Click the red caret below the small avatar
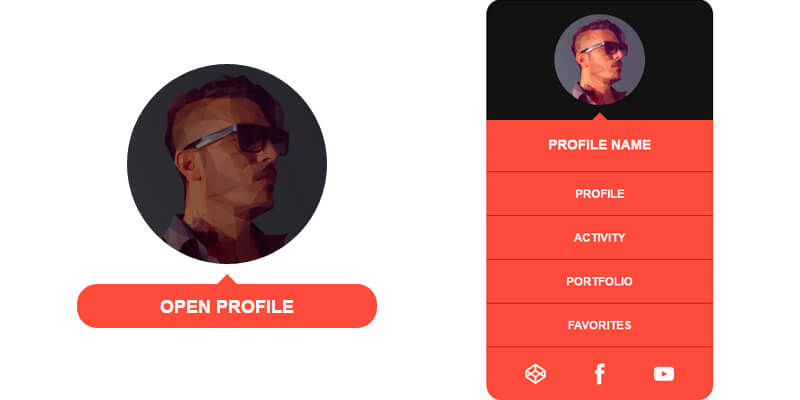Image resolution: width=800 pixels, height=400 pixels. tap(599, 117)
